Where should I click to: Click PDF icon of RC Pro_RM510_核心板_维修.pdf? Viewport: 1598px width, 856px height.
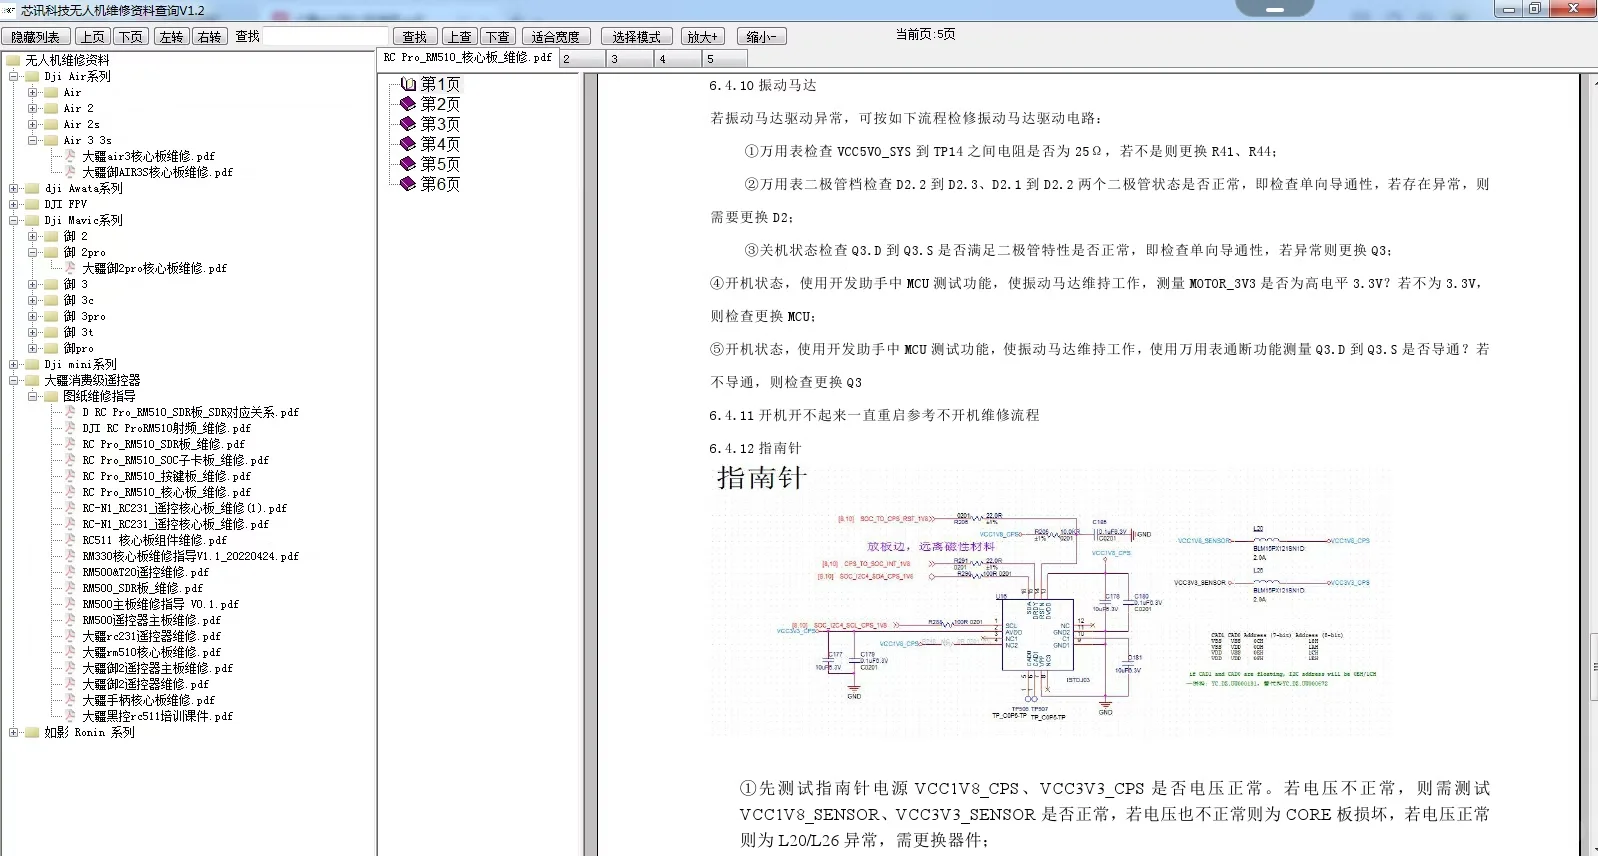tap(71, 492)
